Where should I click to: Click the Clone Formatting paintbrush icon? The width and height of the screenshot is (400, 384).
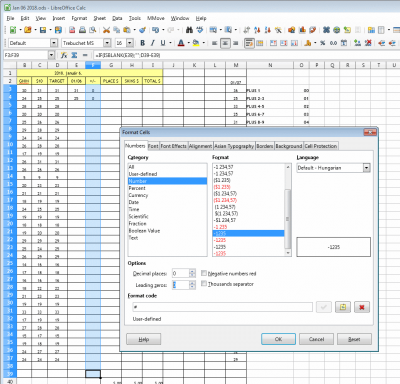coord(142,30)
